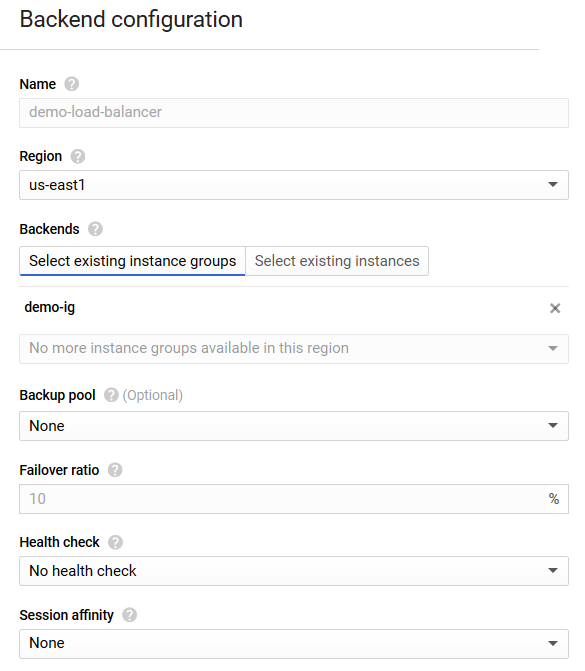Click the Backup pool help icon

point(111,395)
